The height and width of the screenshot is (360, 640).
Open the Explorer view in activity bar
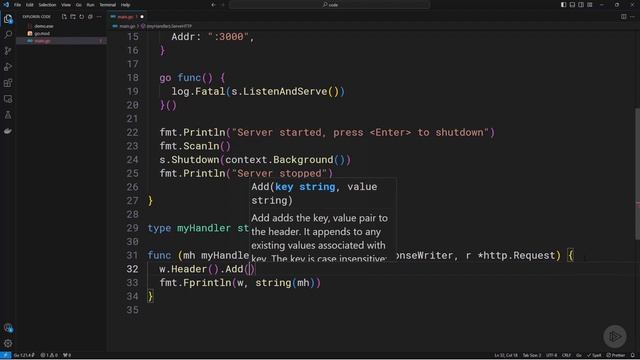point(8,18)
